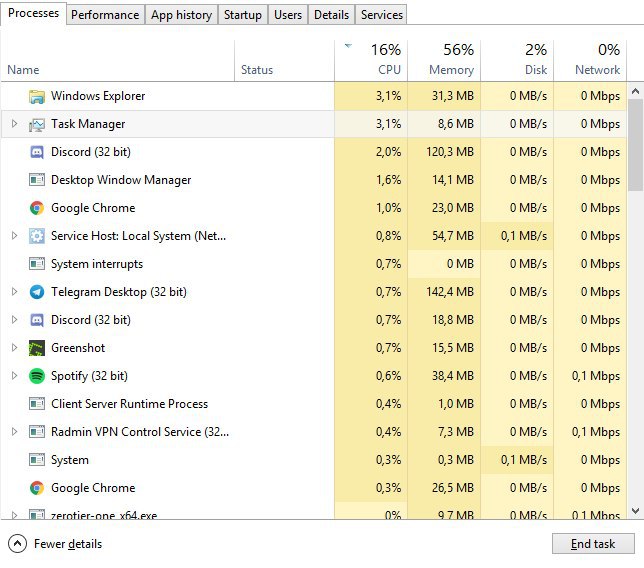Expand the Radmin VPN Control Service group
Image resolution: width=644 pixels, height=568 pixels.
(14, 432)
